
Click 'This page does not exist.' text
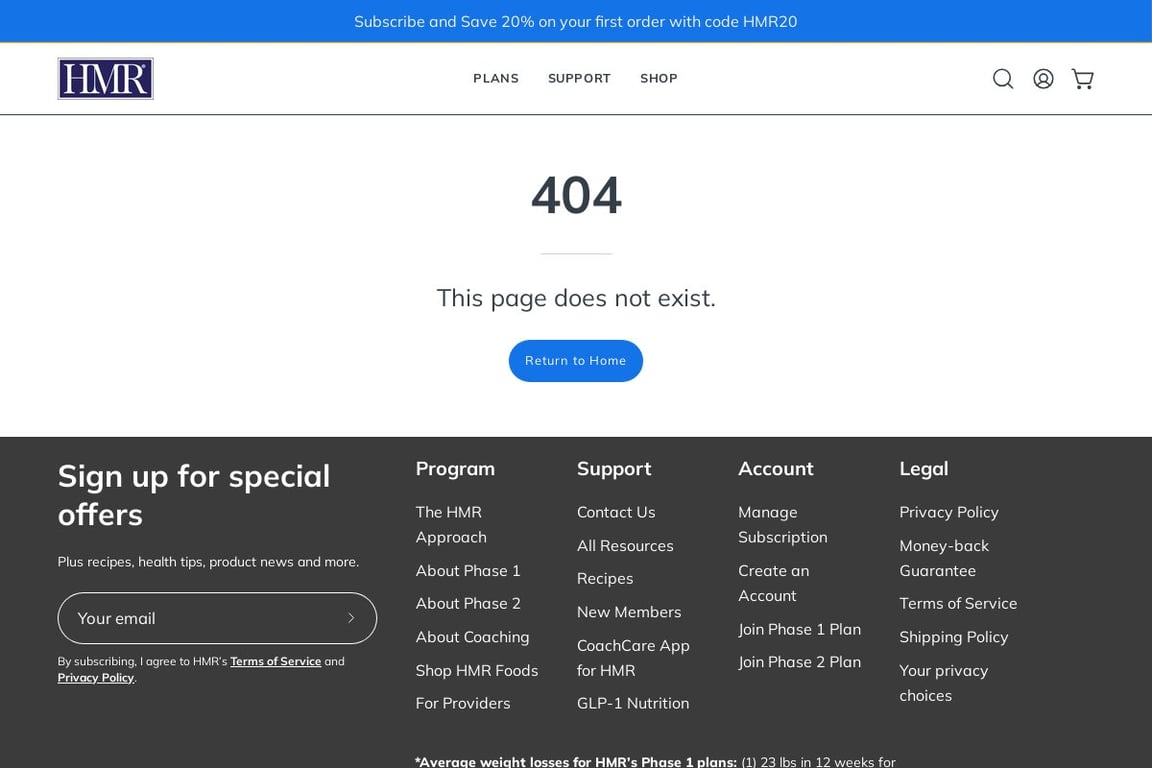(576, 298)
